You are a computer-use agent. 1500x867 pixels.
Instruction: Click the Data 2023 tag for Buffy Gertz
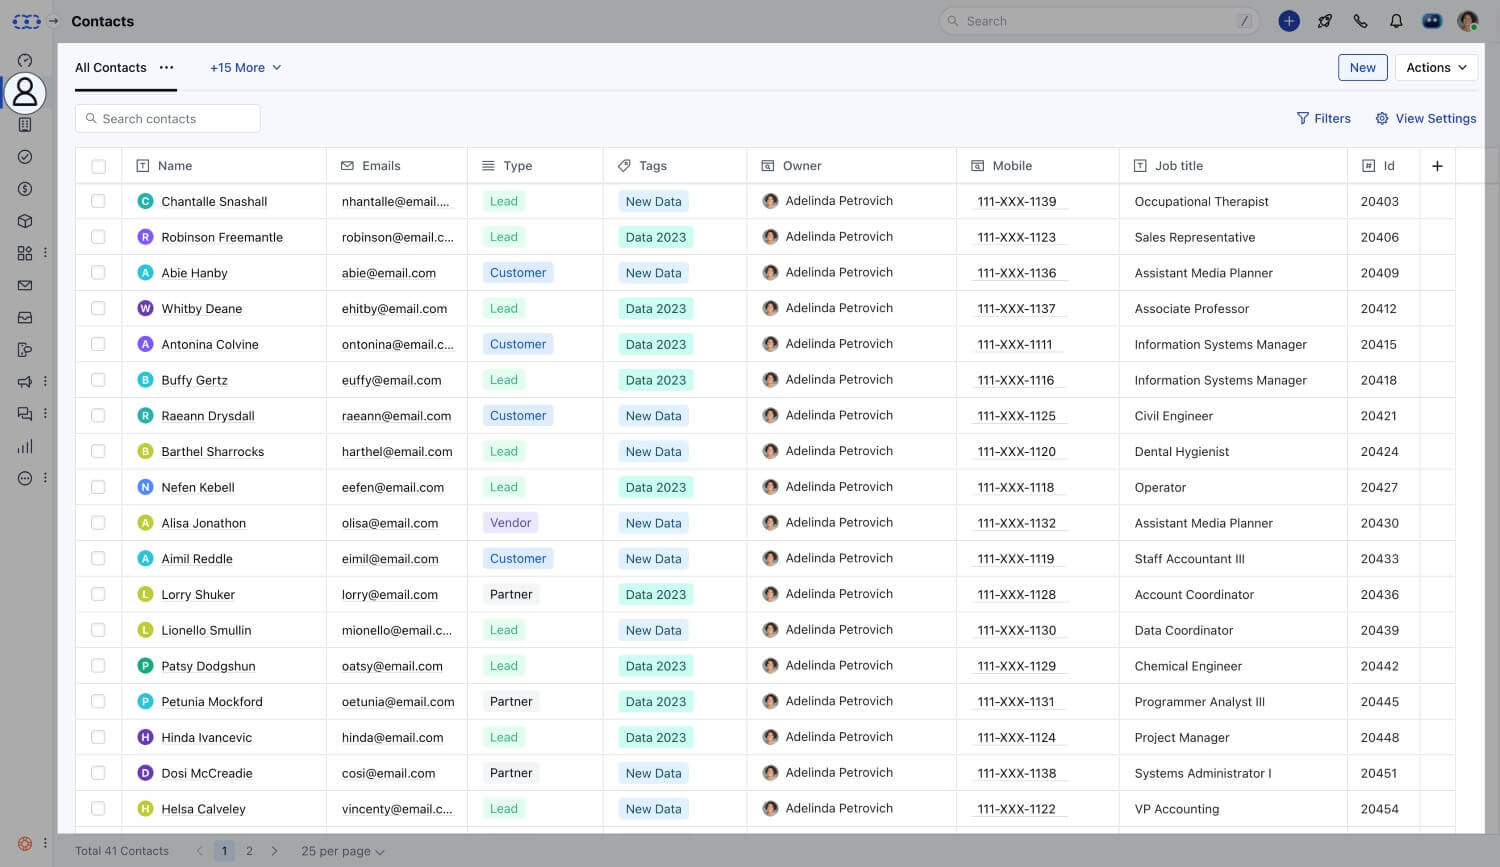pyautogui.click(x=656, y=380)
